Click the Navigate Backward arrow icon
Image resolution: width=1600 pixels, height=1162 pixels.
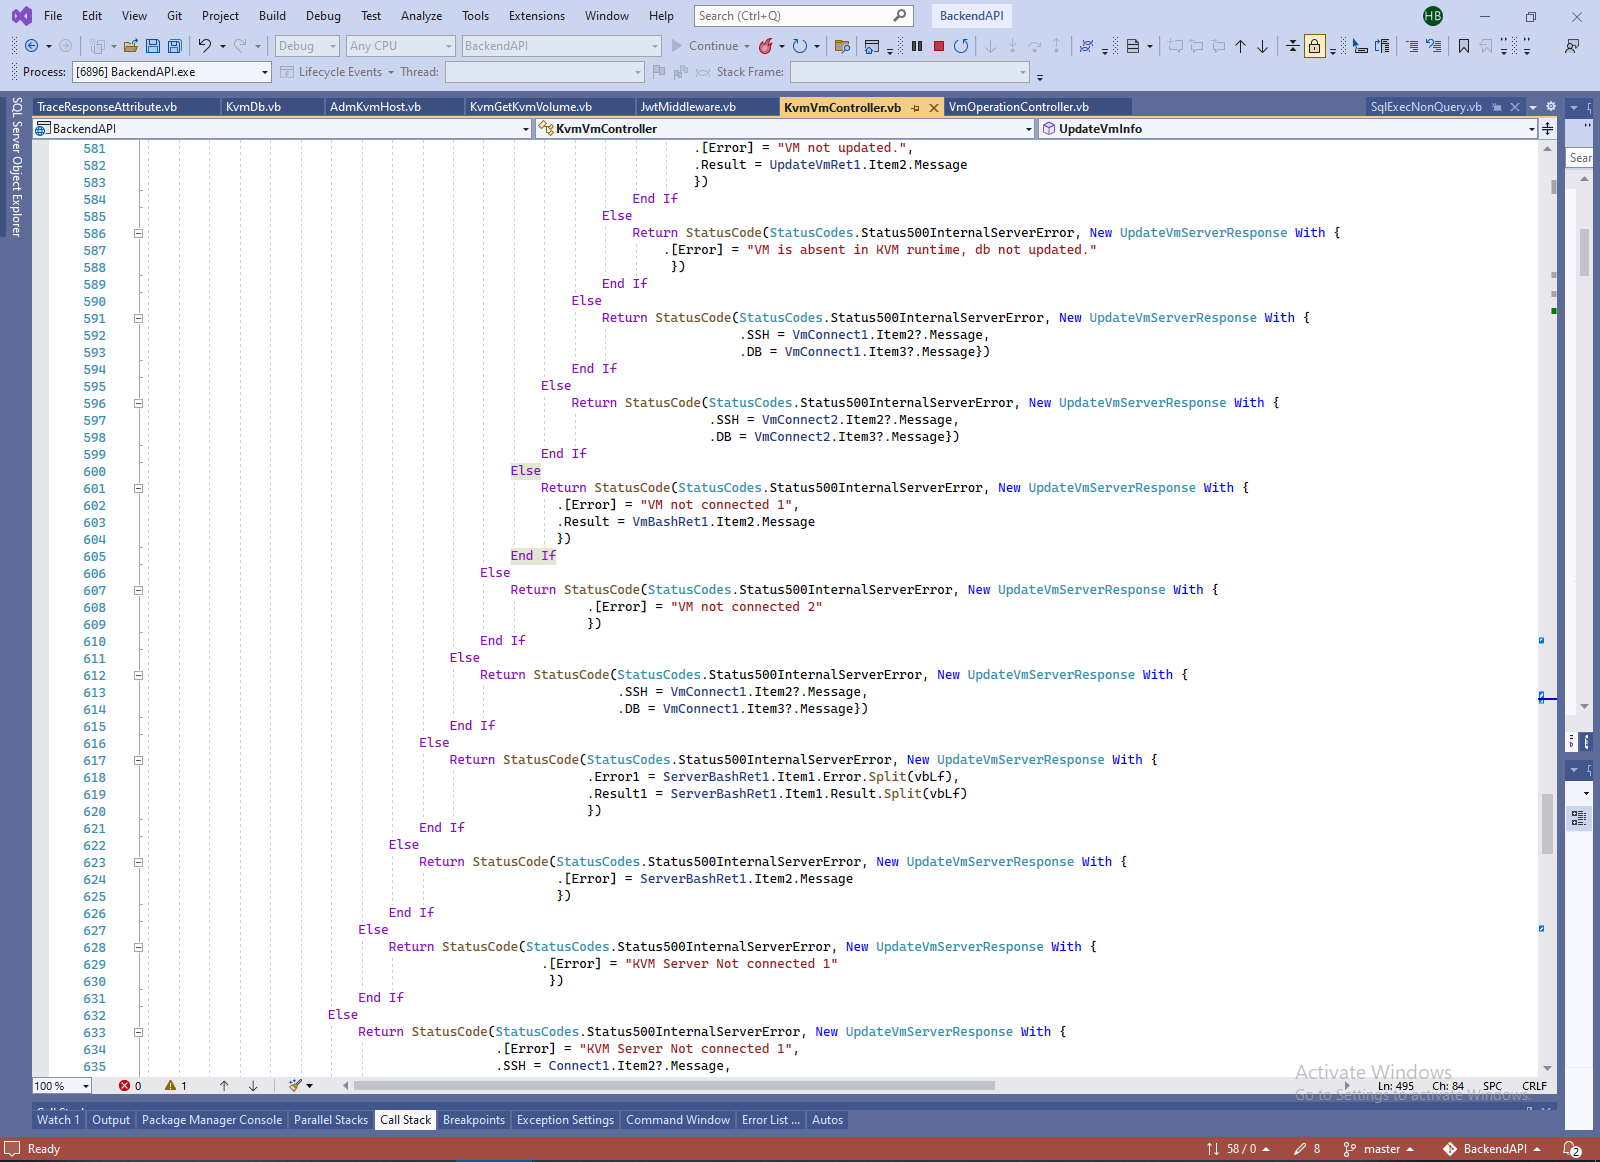pyautogui.click(x=32, y=46)
